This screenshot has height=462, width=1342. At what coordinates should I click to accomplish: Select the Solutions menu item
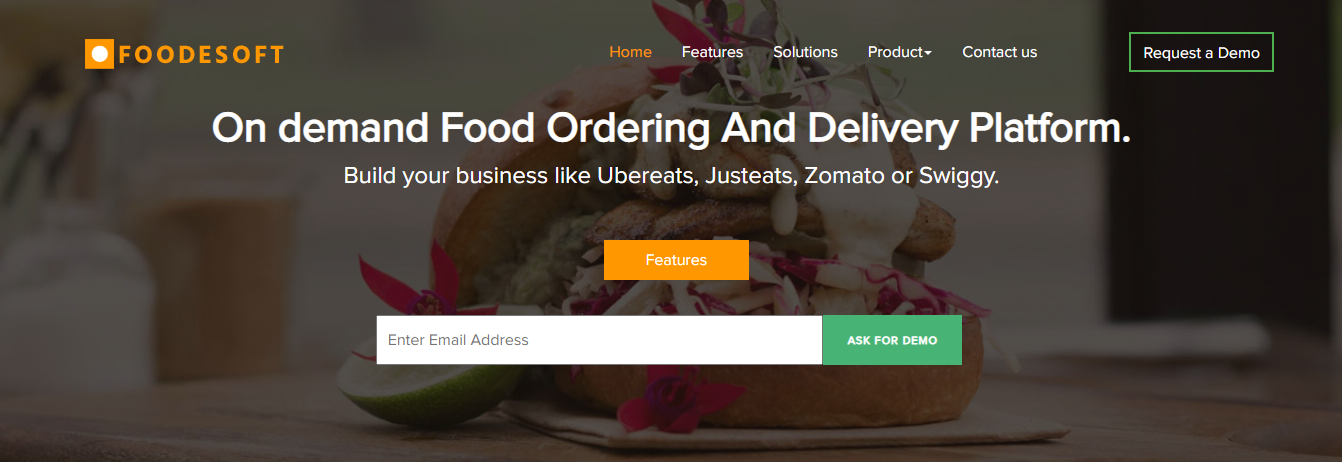[805, 52]
